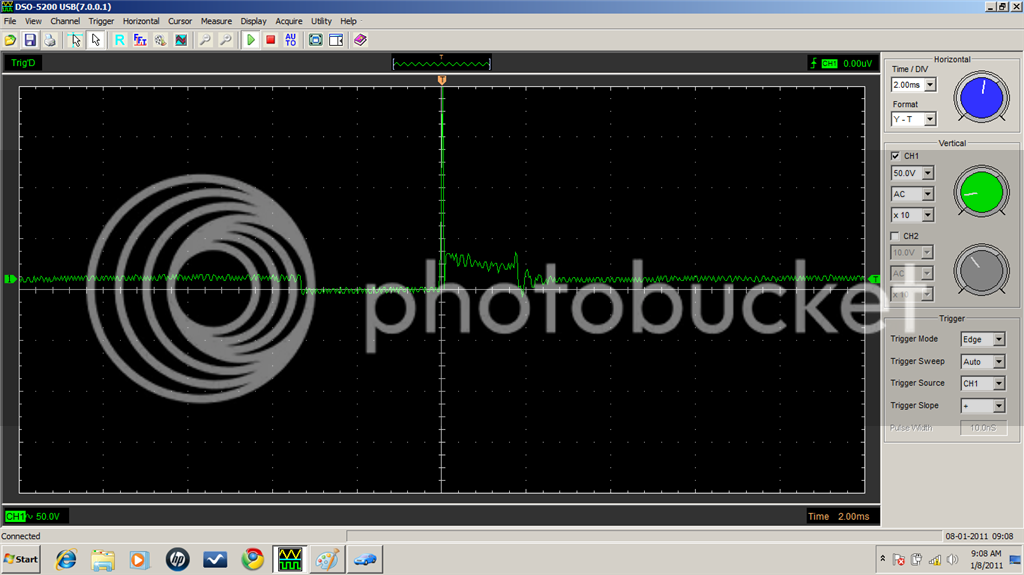
Task: Expand the Trigger Mode Edge dropdown
Action: click(999, 339)
